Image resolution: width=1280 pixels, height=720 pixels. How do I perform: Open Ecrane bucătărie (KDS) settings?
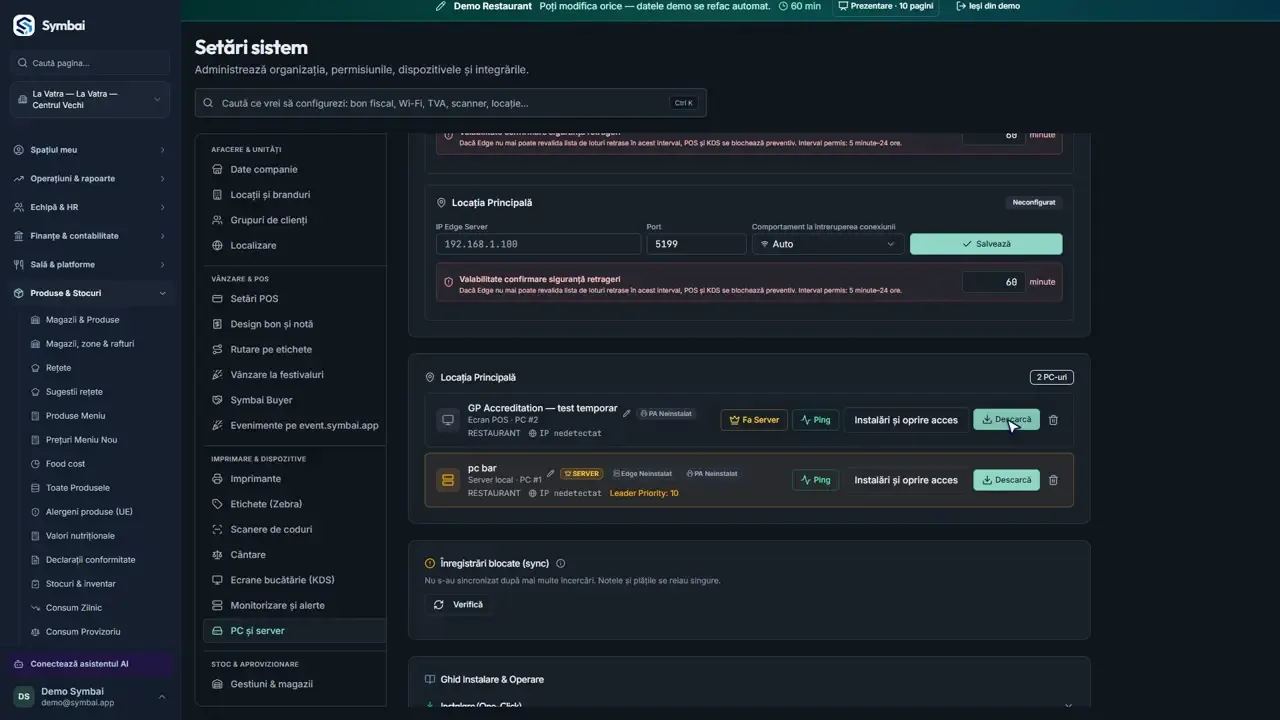click(295, 580)
